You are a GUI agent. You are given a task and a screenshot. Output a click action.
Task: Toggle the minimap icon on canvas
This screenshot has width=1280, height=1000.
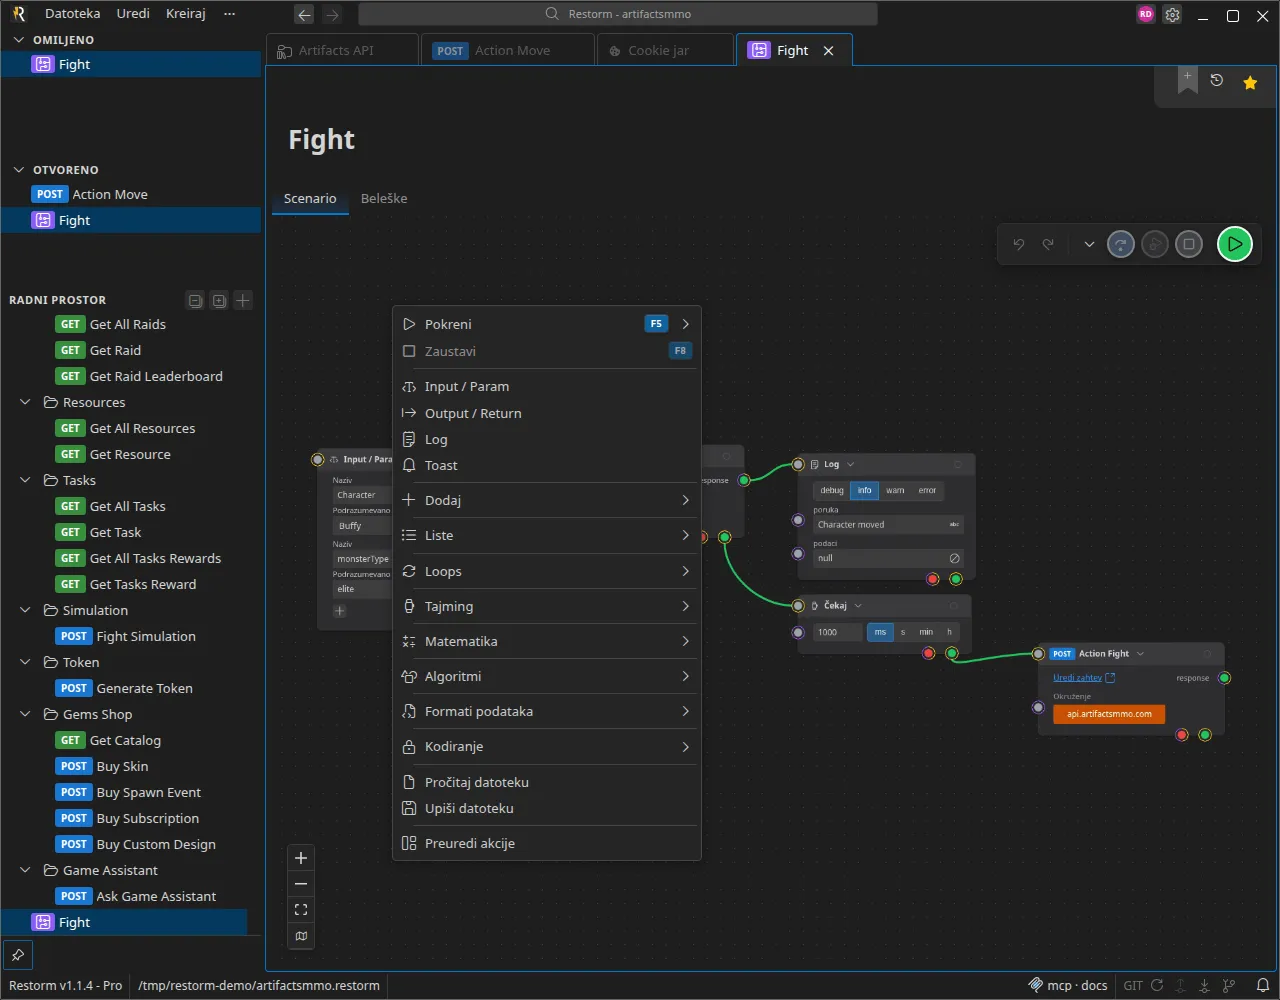pos(301,936)
